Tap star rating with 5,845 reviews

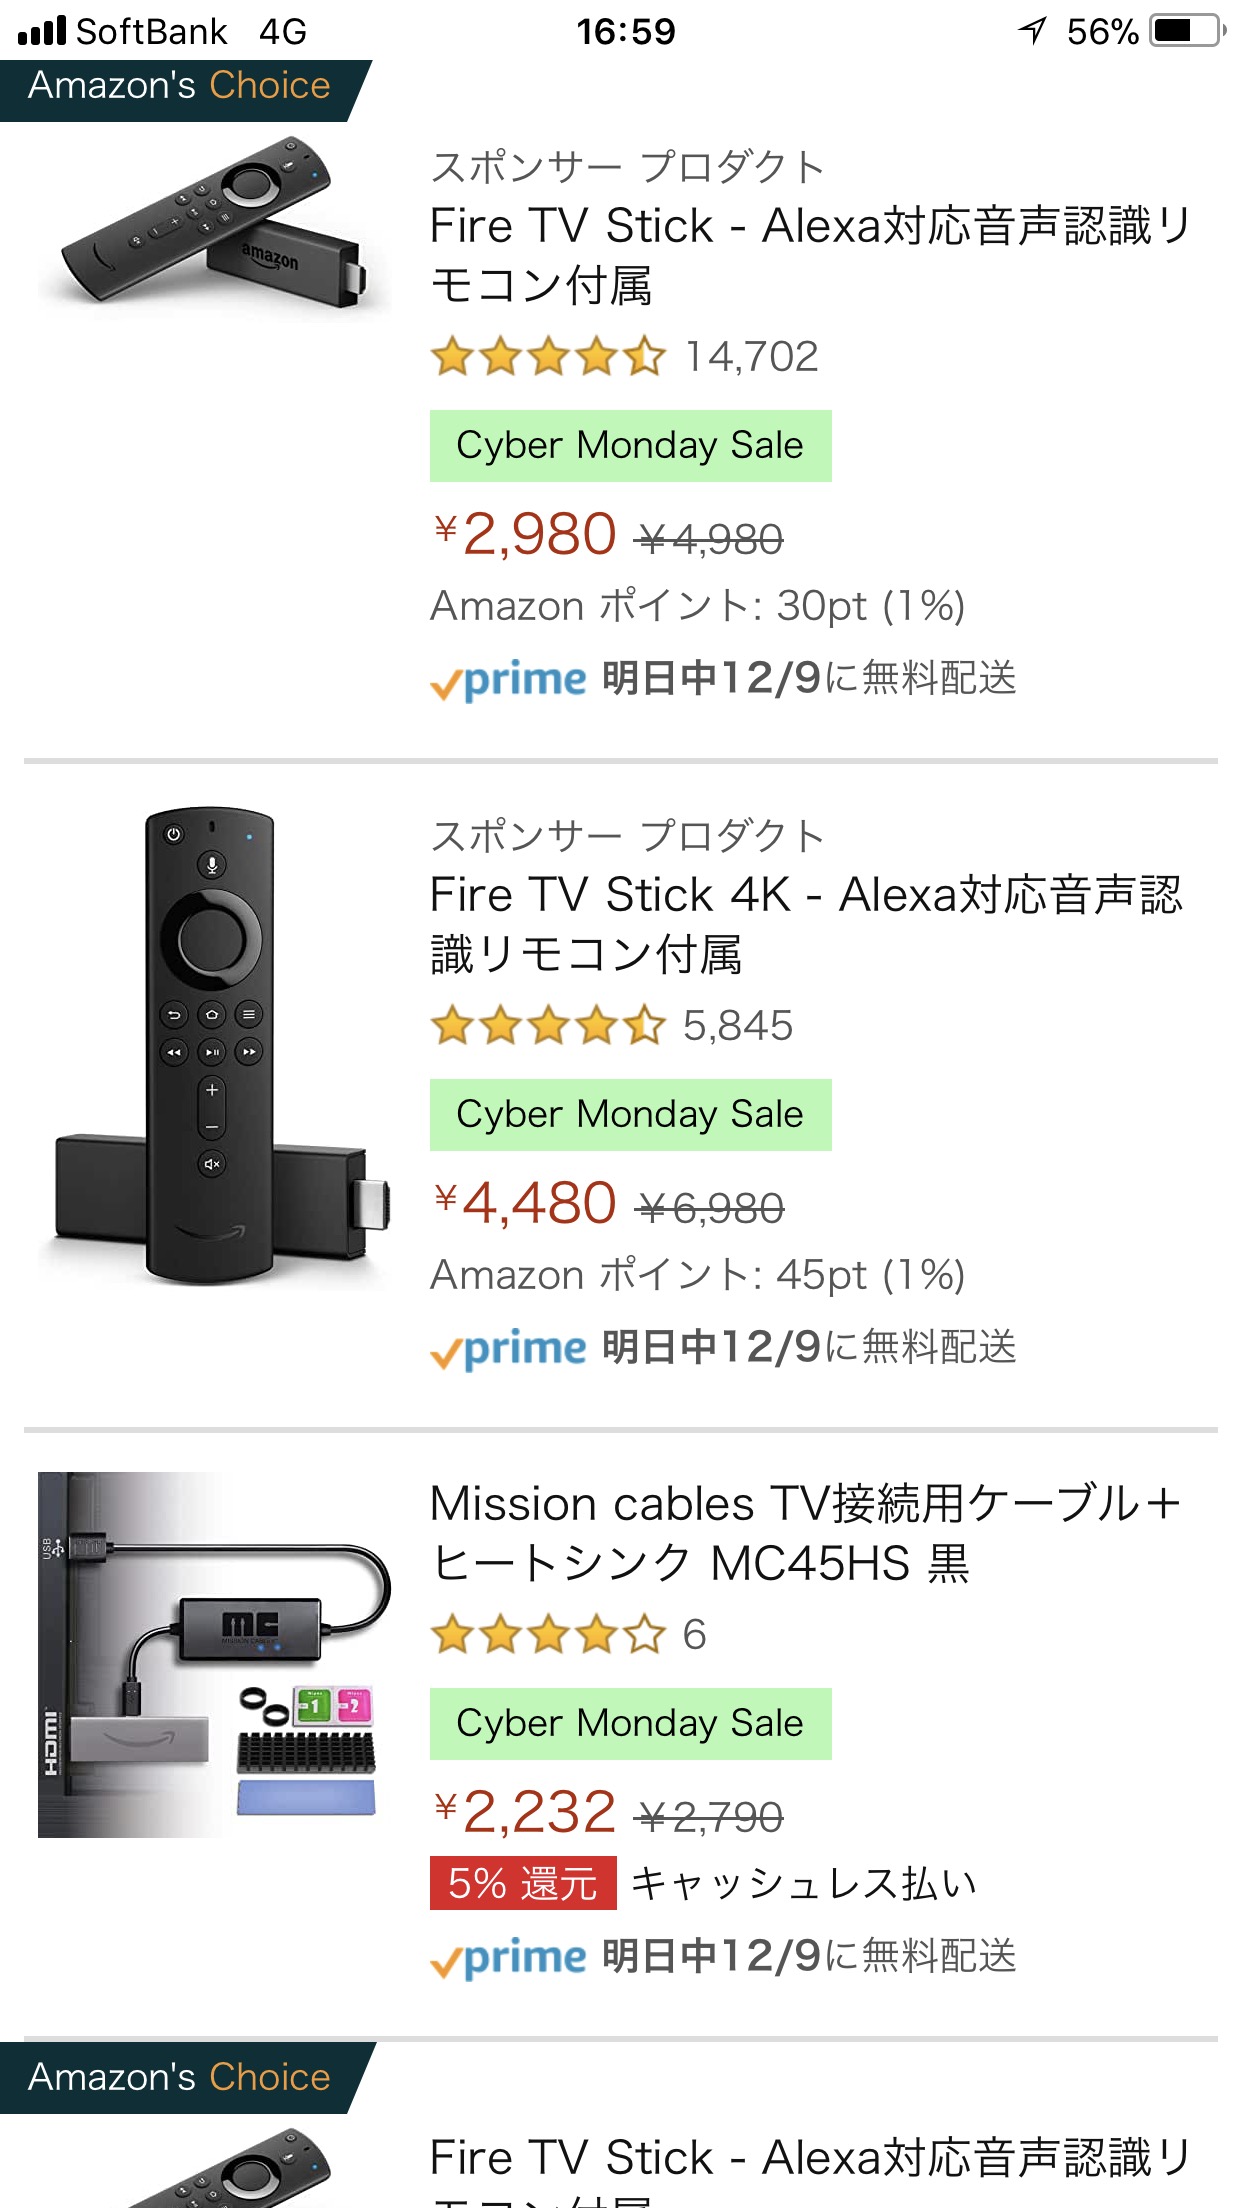[548, 1026]
